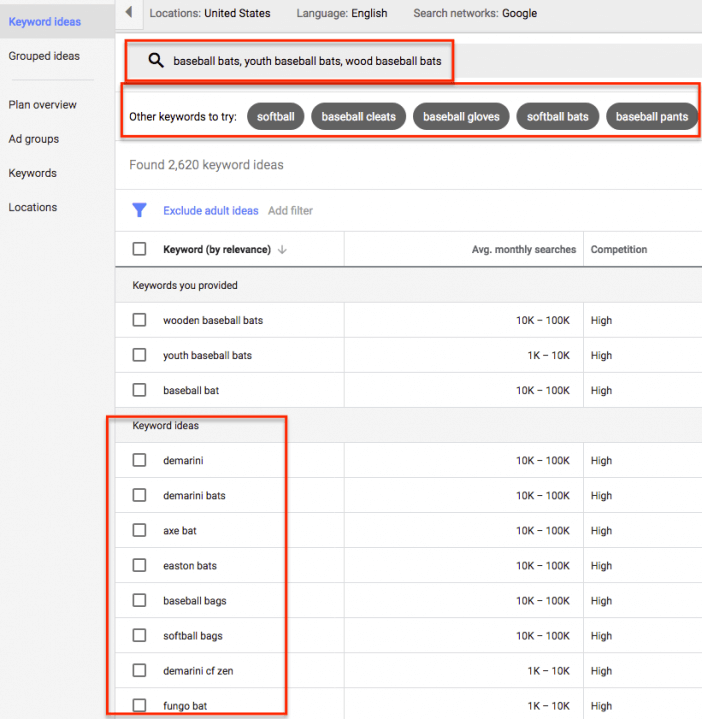The height and width of the screenshot is (719, 702).
Task: Click the youth baseball bats keyword text
Action: coord(207,355)
